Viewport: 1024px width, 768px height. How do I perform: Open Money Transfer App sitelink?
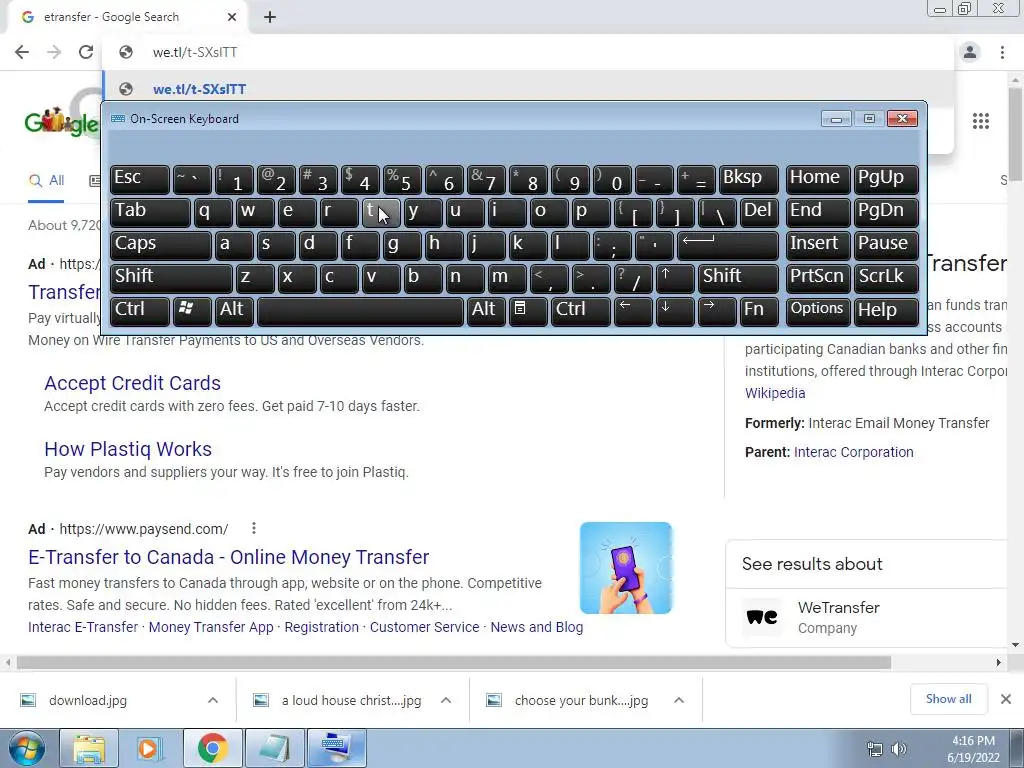coord(211,627)
